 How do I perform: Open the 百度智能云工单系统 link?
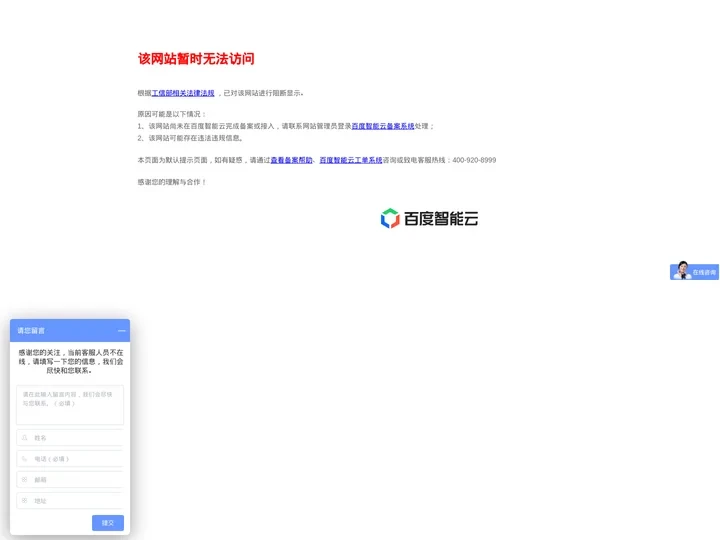[x=351, y=160]
